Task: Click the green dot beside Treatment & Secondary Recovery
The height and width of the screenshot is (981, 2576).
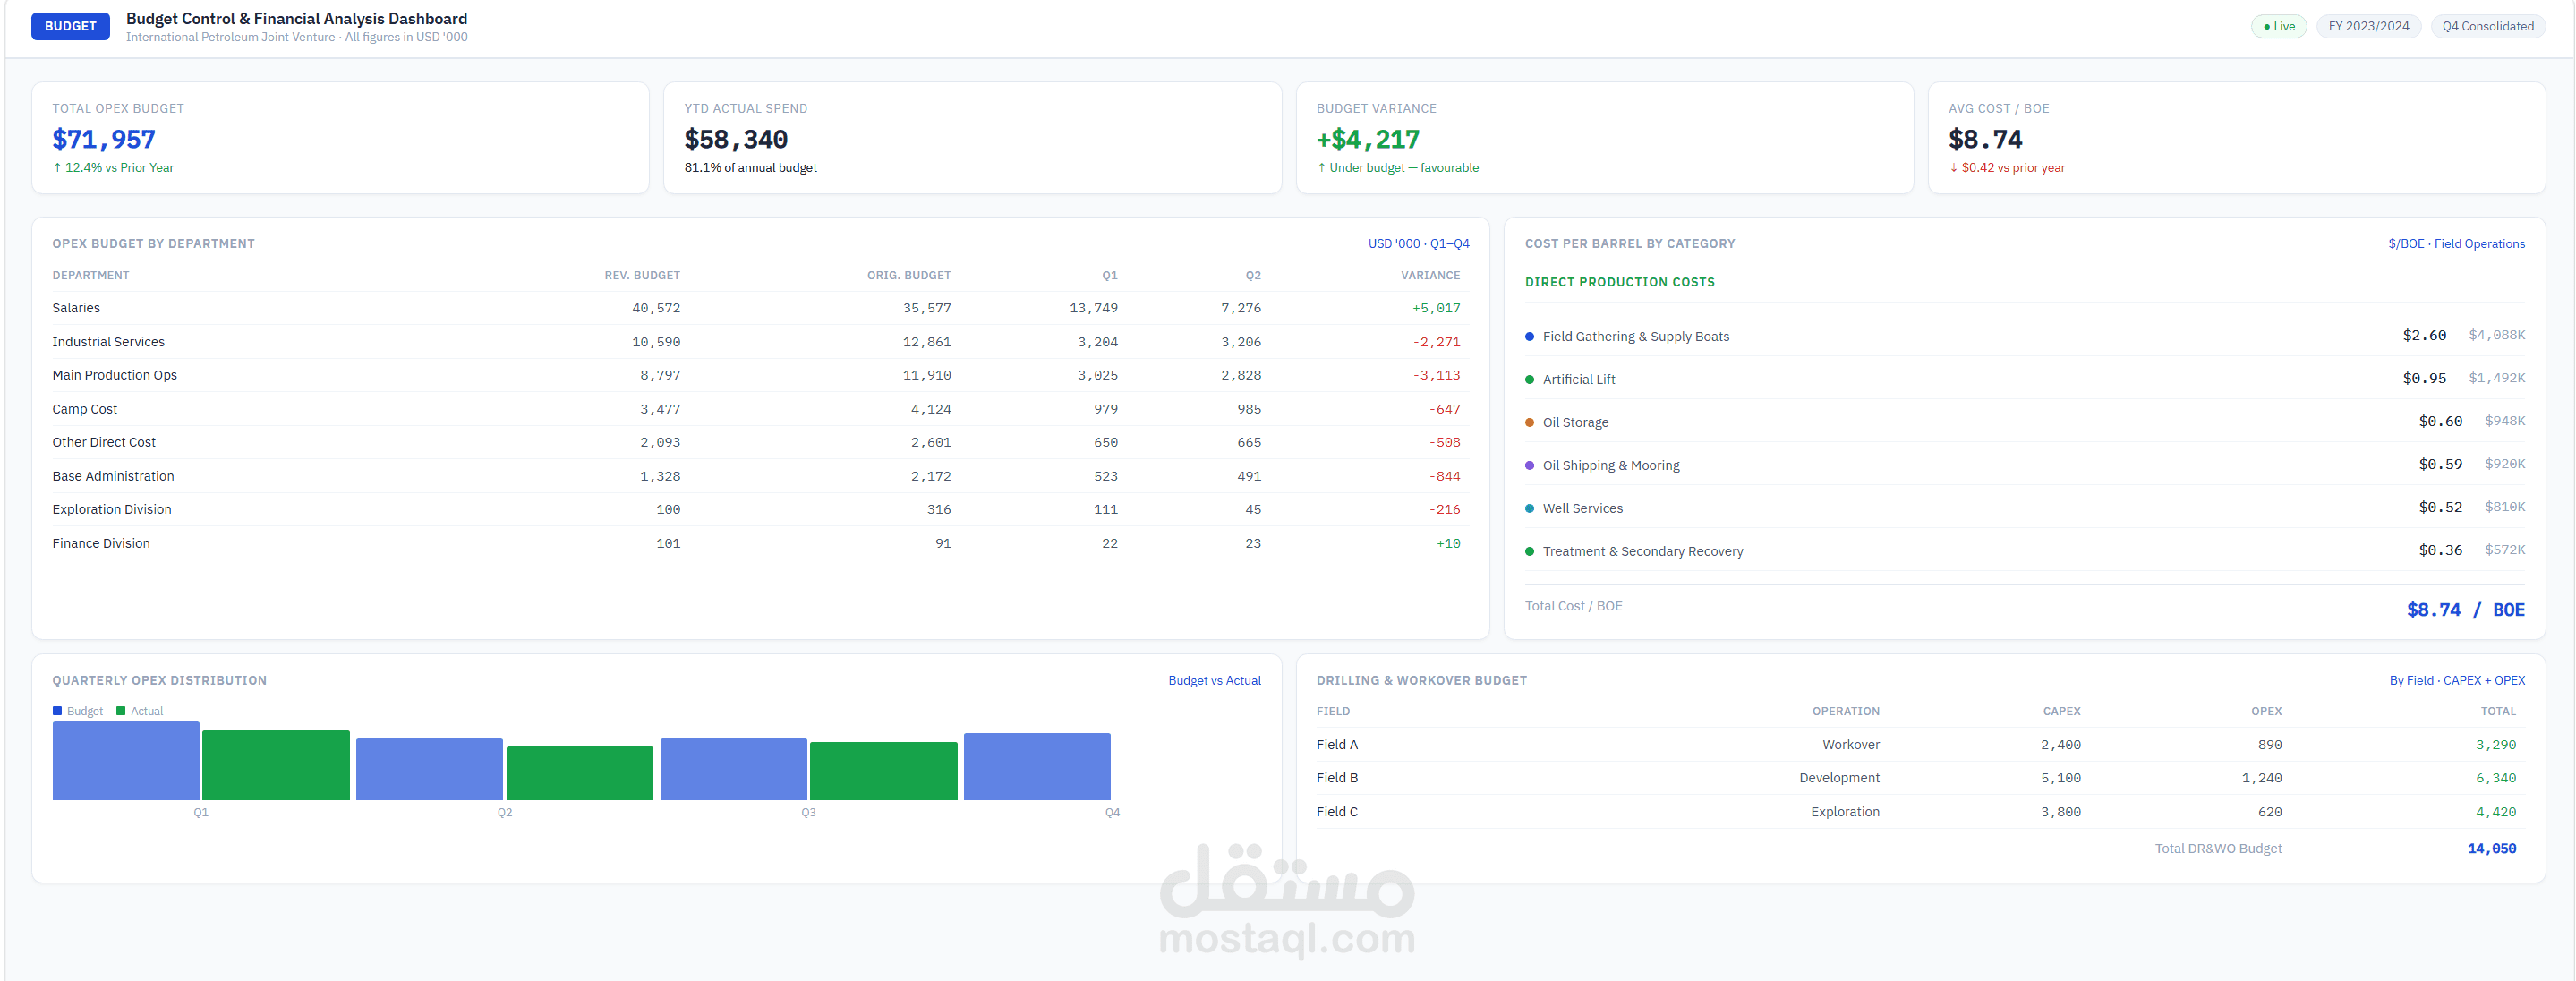Action: [x=1529, y=551]
